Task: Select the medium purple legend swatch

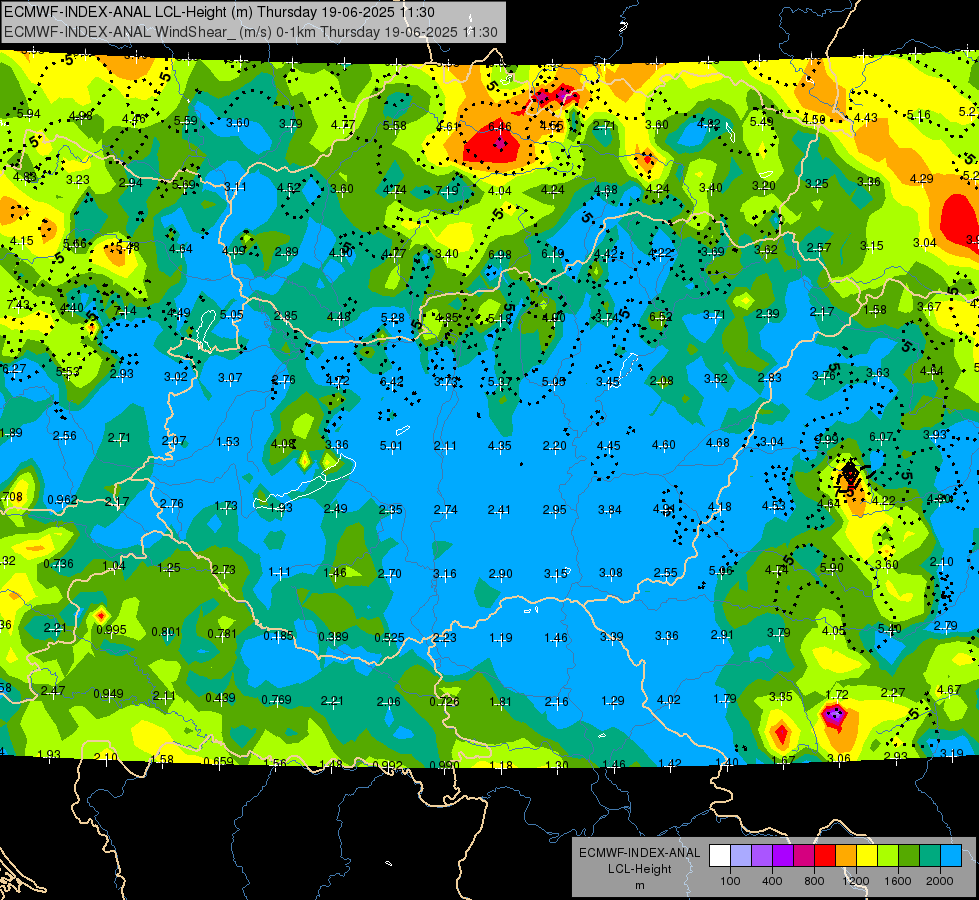Action: [x=762, y=856]
